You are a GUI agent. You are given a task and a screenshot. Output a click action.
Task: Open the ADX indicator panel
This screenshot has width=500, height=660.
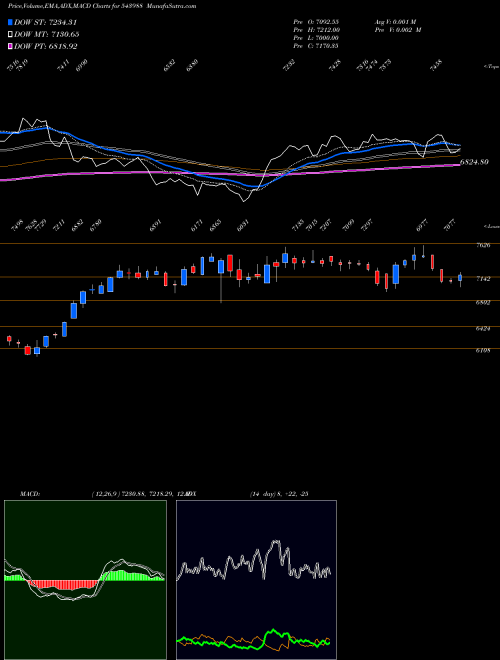click(256, 580)
